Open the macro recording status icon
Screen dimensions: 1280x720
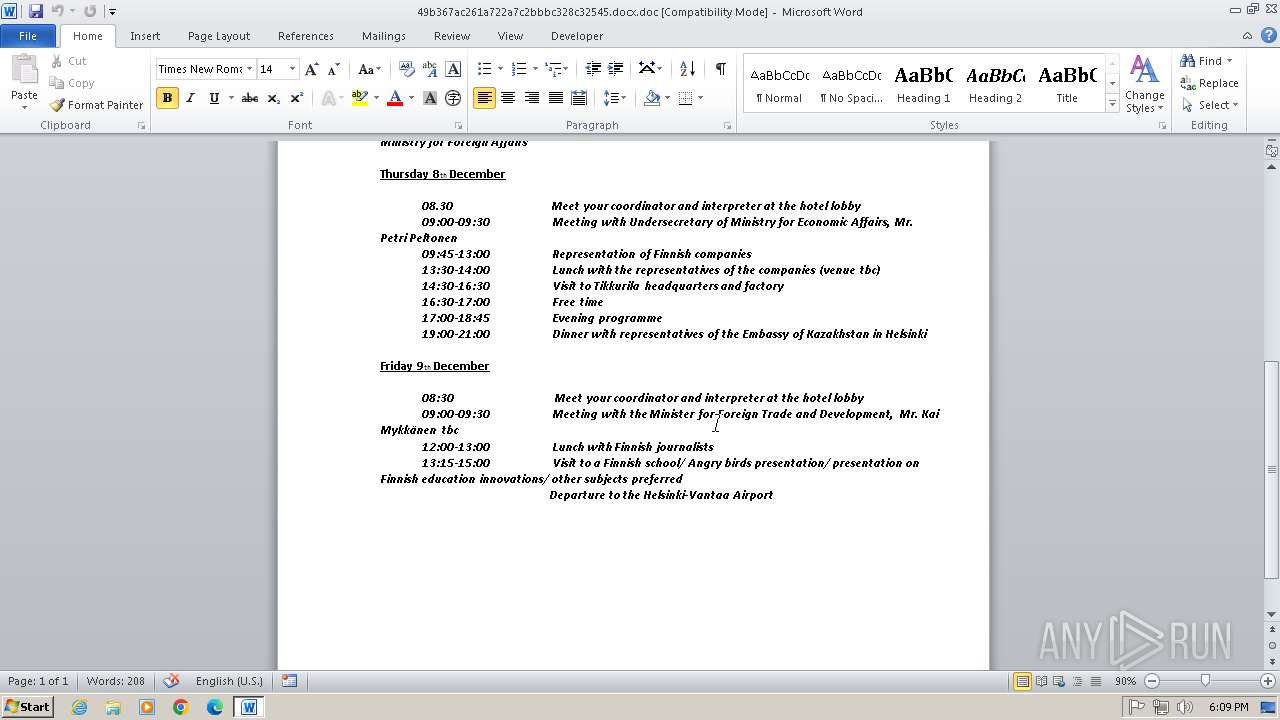(x=289, y=681)
